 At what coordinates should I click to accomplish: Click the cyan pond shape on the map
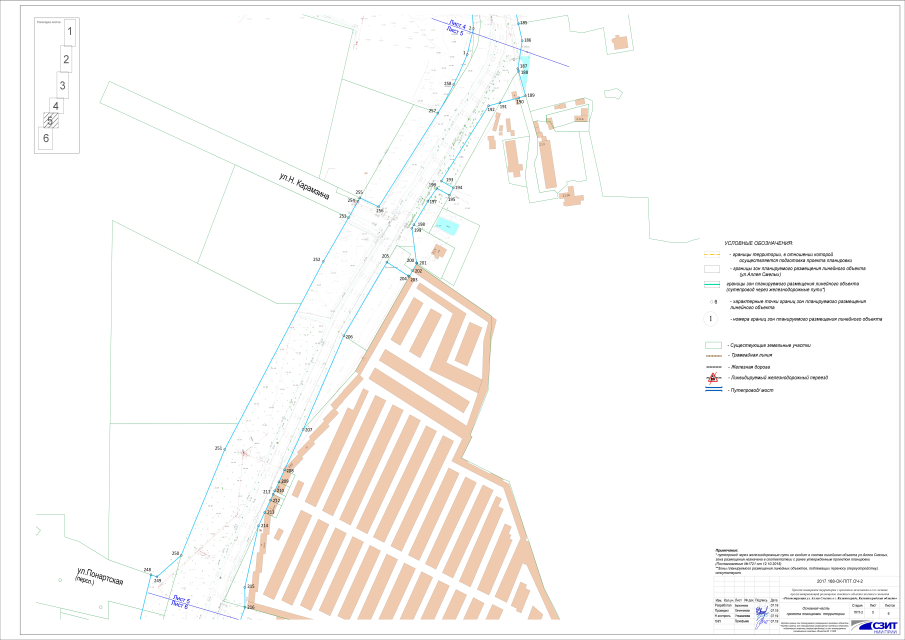(x=446, y=227)
